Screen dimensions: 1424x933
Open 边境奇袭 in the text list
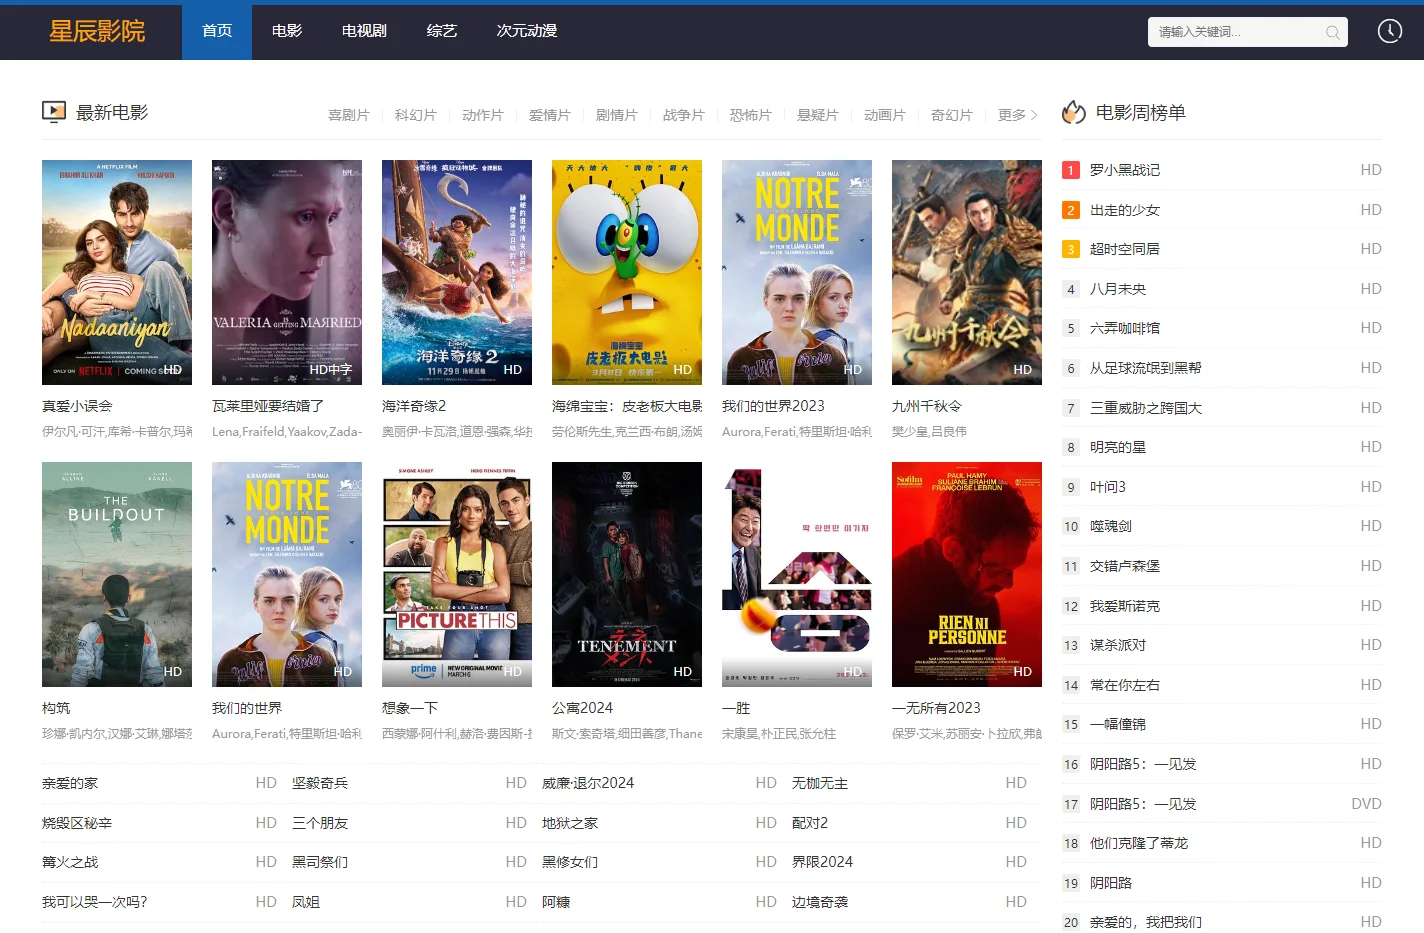coord(820,902)
